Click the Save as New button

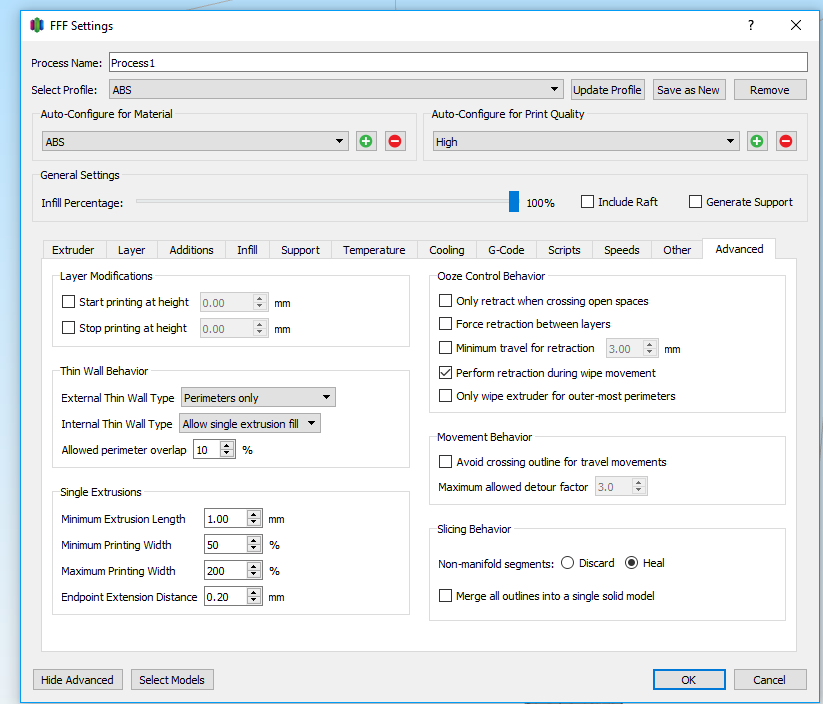pyautogui.click(x=688, y=90)
